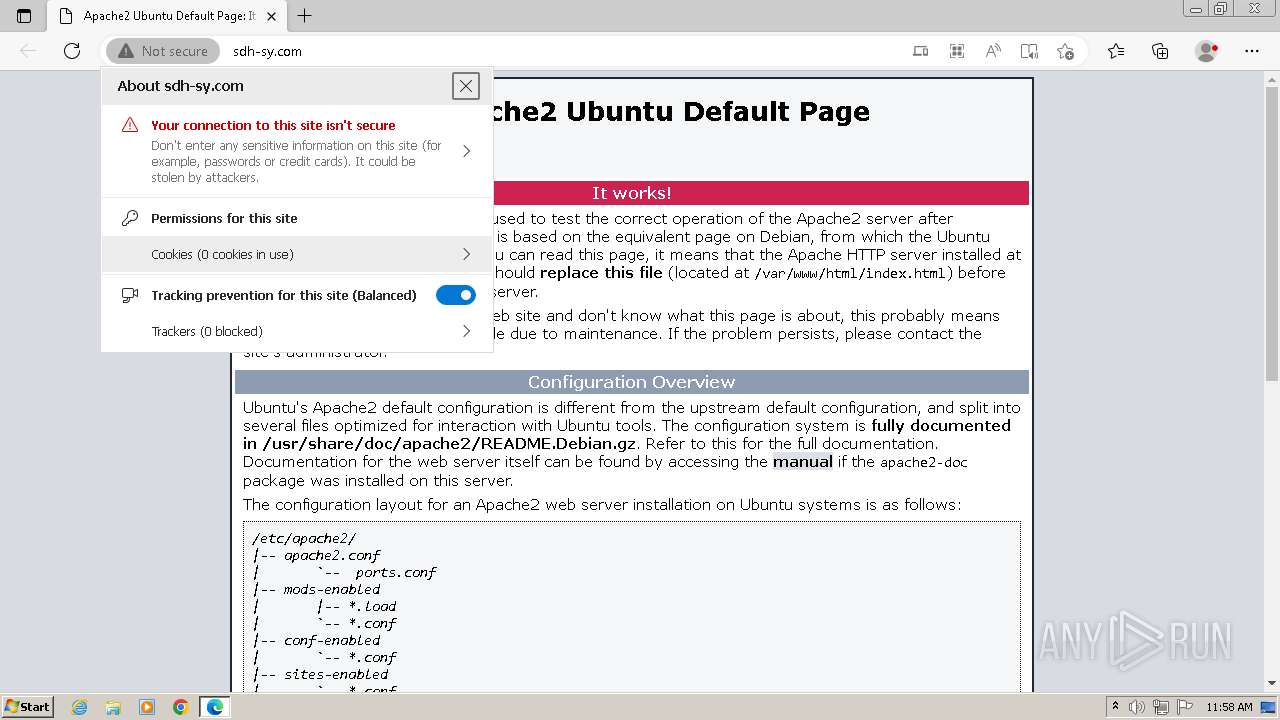Start Read aloud from address bar

click(993, 51)
